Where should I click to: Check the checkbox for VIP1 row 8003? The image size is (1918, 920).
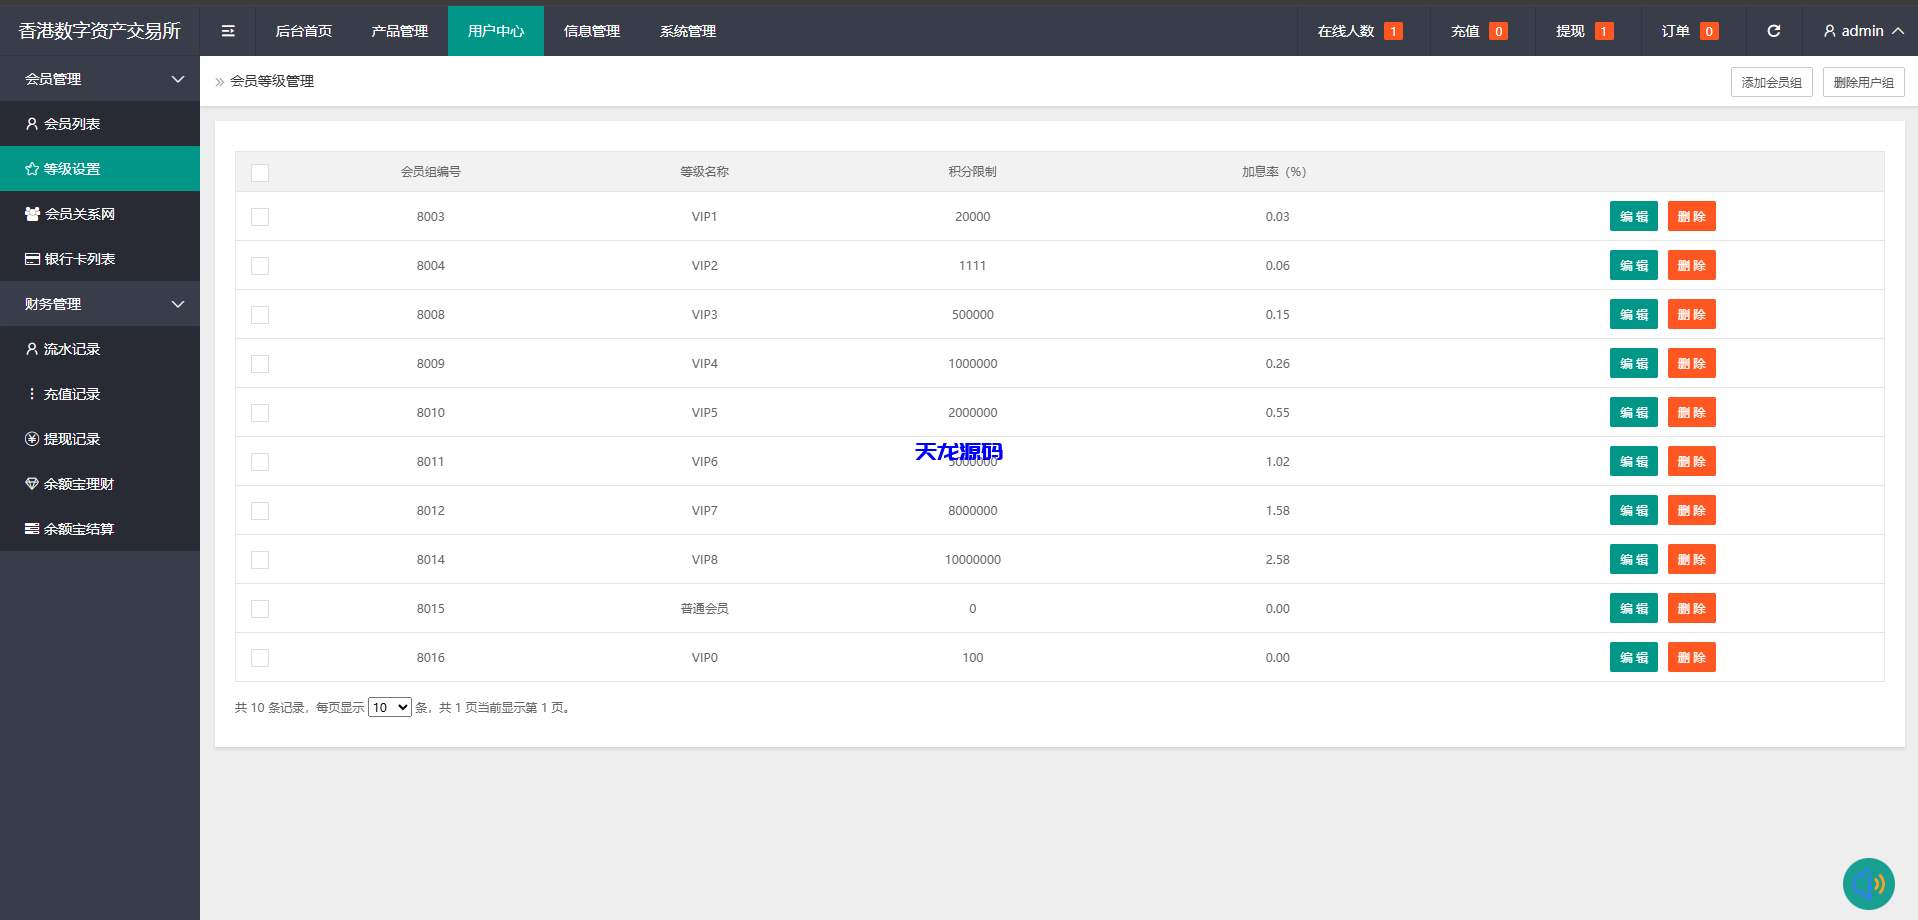click(260, 216)
